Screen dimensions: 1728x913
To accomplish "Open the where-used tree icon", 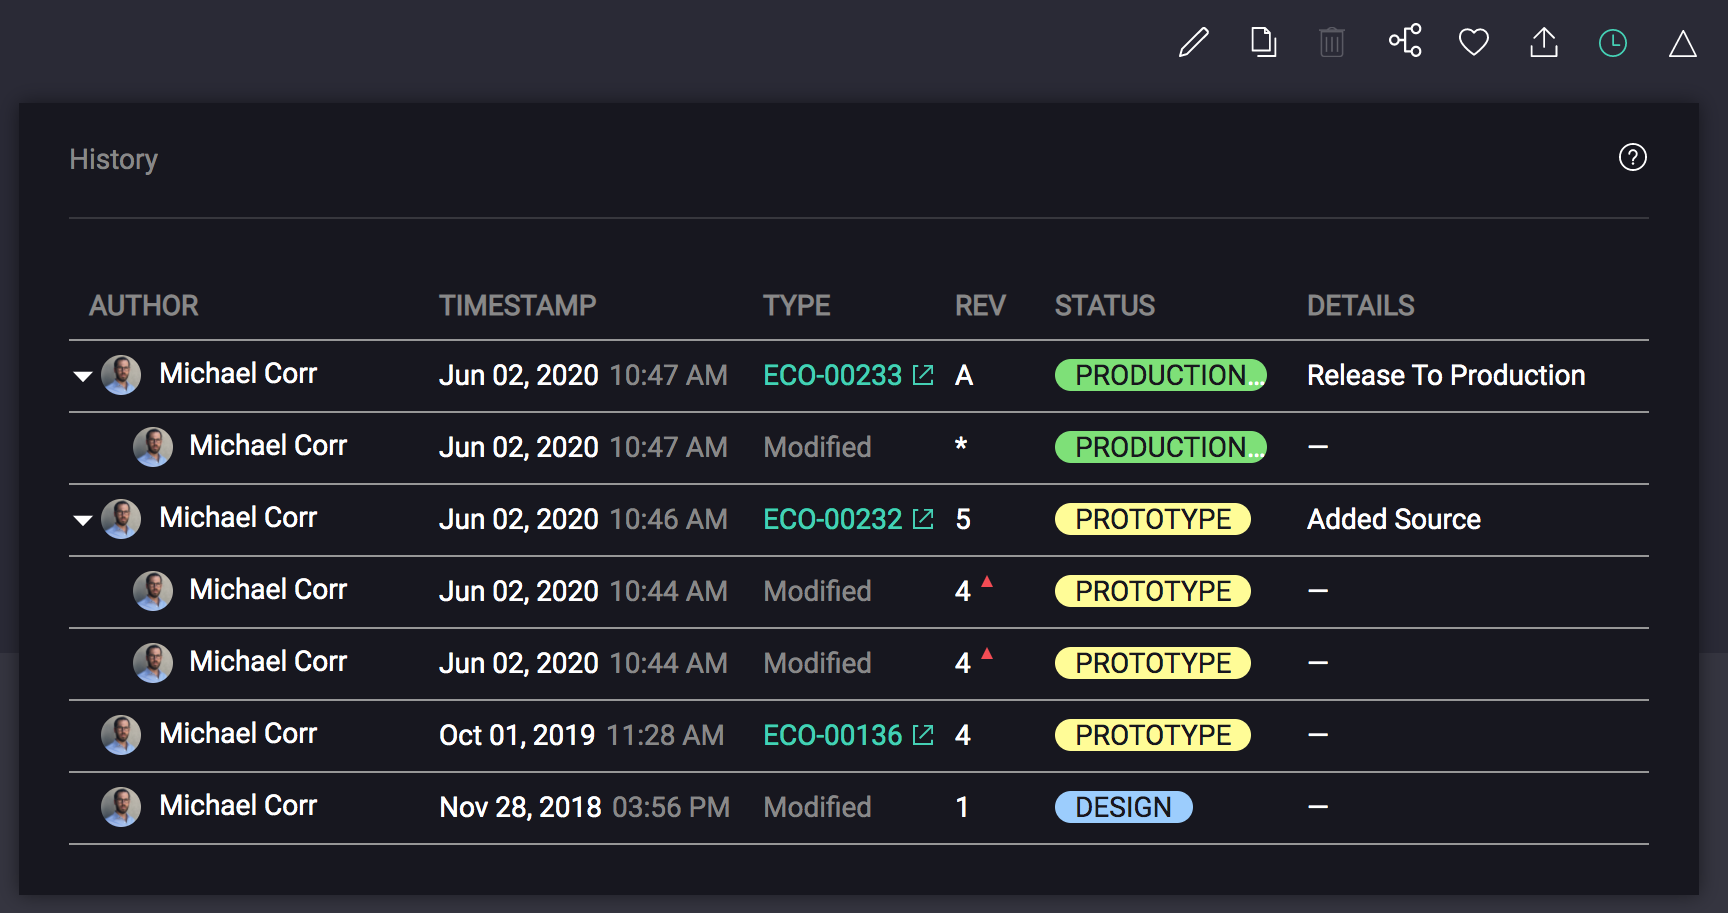I will click(x=1404, y=41).
